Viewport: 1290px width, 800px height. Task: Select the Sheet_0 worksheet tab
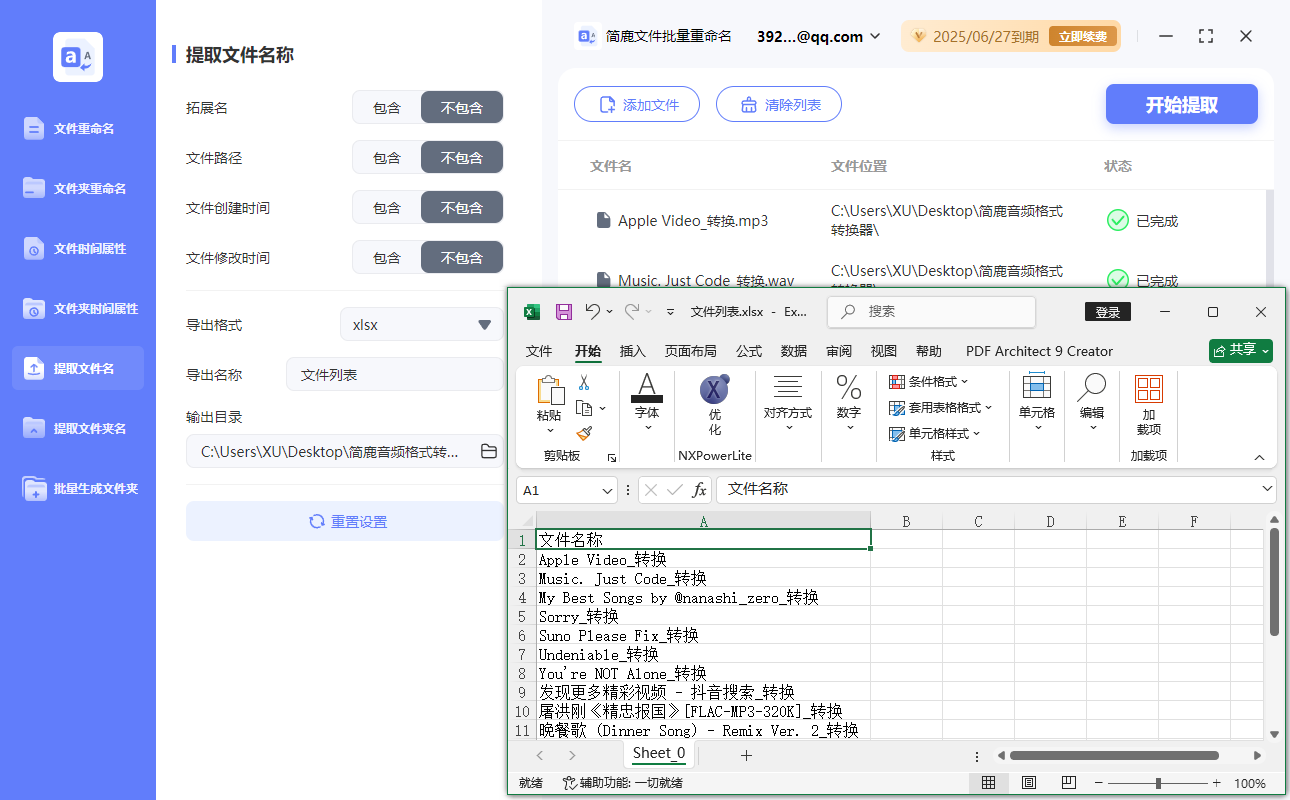658,753
